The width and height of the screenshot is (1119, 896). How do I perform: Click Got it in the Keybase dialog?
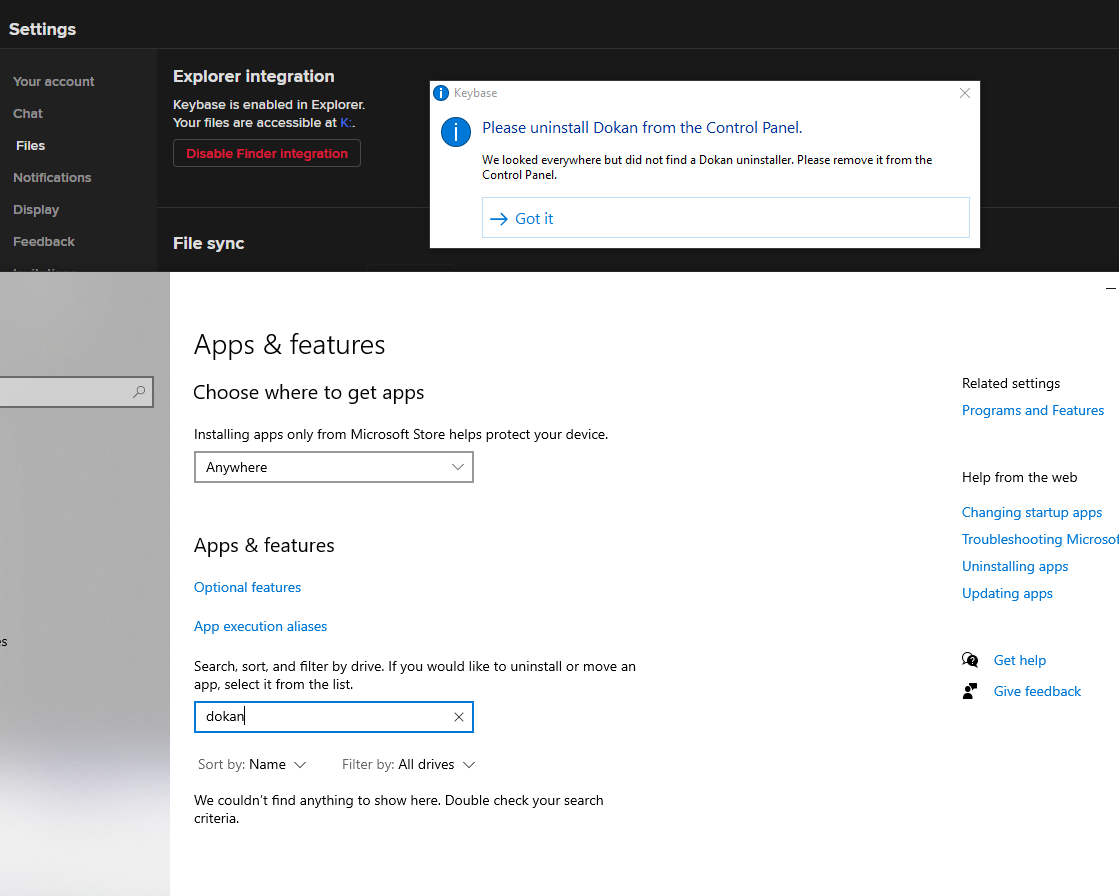726,218
